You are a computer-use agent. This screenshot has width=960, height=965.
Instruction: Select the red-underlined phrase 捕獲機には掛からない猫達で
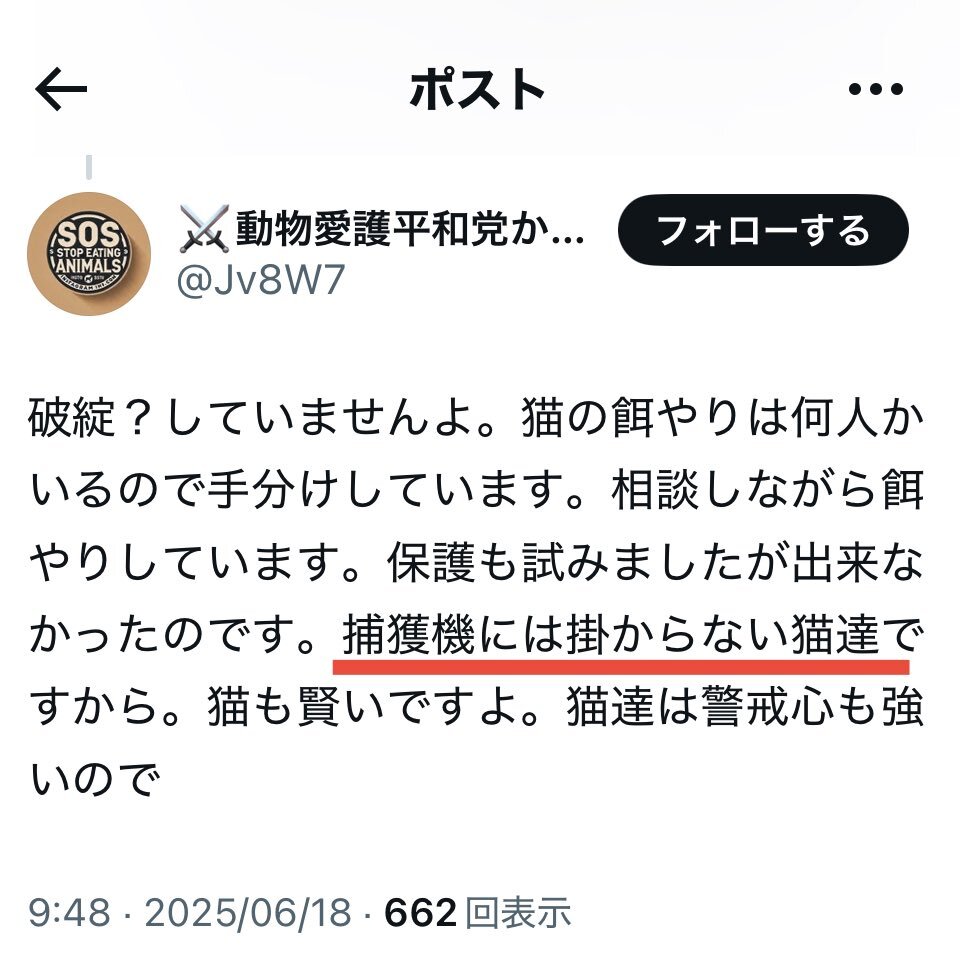pyautogui.click(x=633, y=635)
